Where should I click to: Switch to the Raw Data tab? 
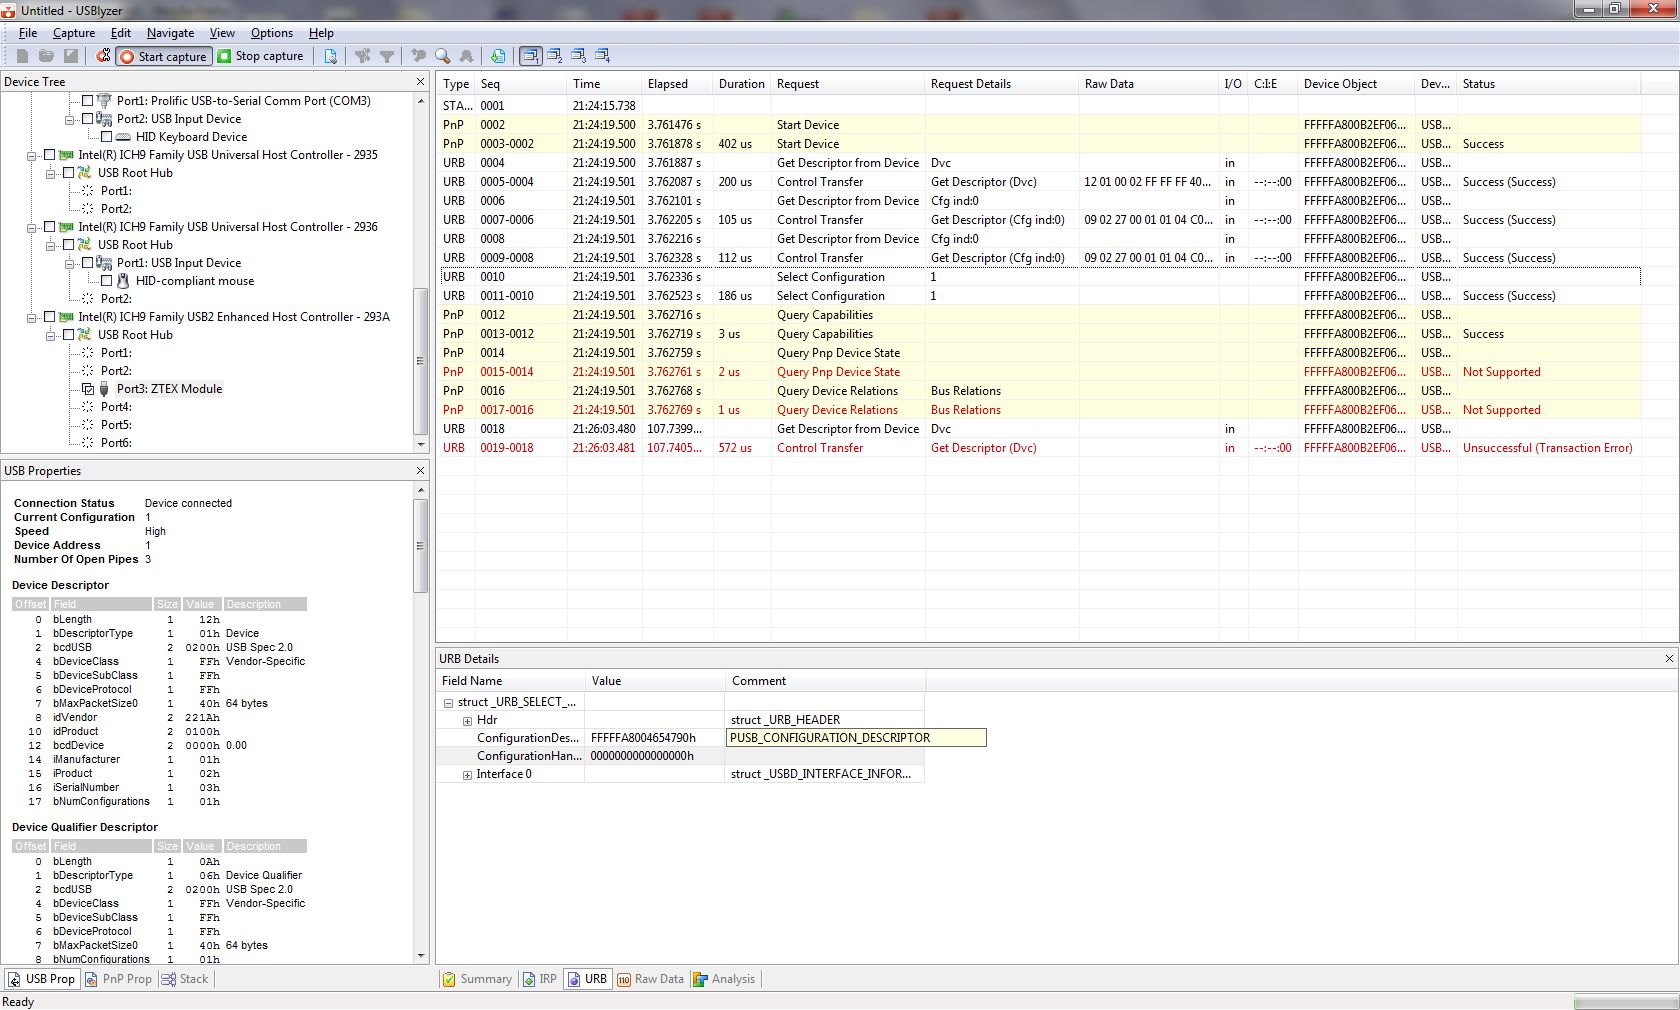[651, 979]
